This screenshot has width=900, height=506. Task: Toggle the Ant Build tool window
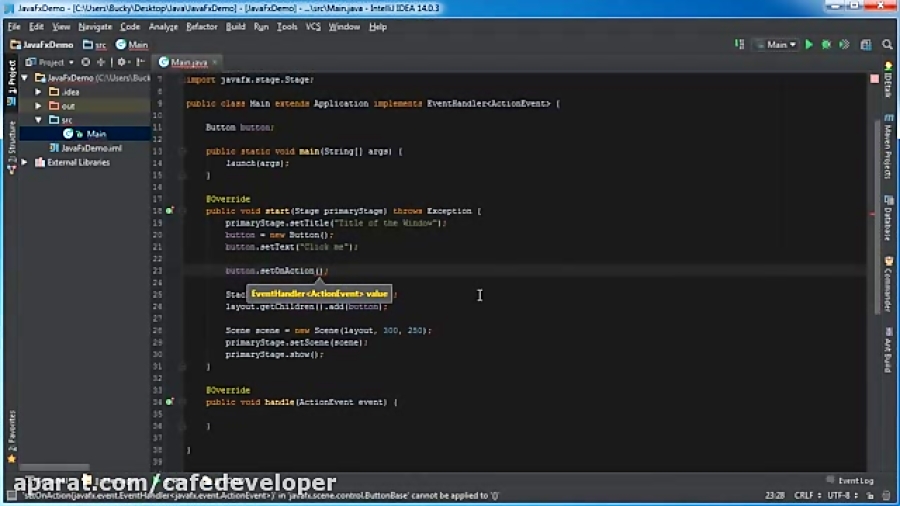888,350
